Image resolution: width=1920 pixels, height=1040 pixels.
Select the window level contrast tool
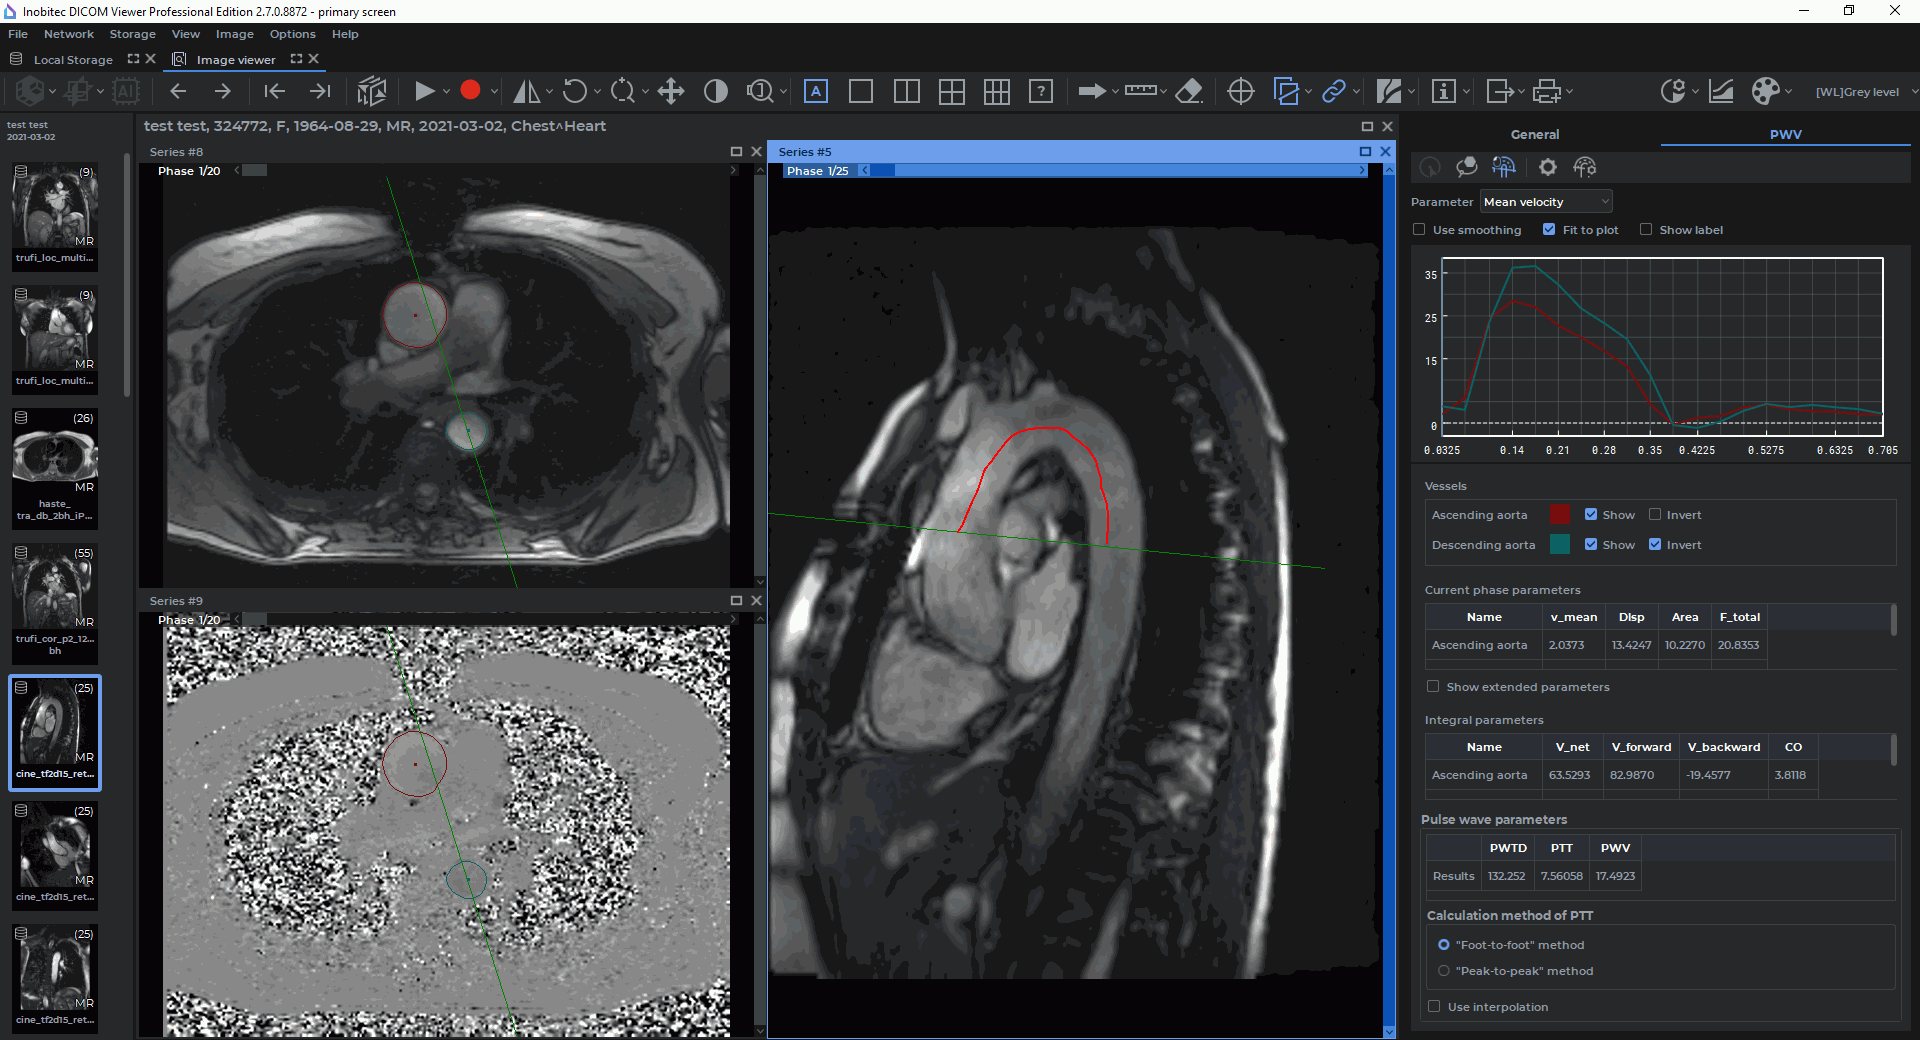pyautogui.click(x=716, y=91)
